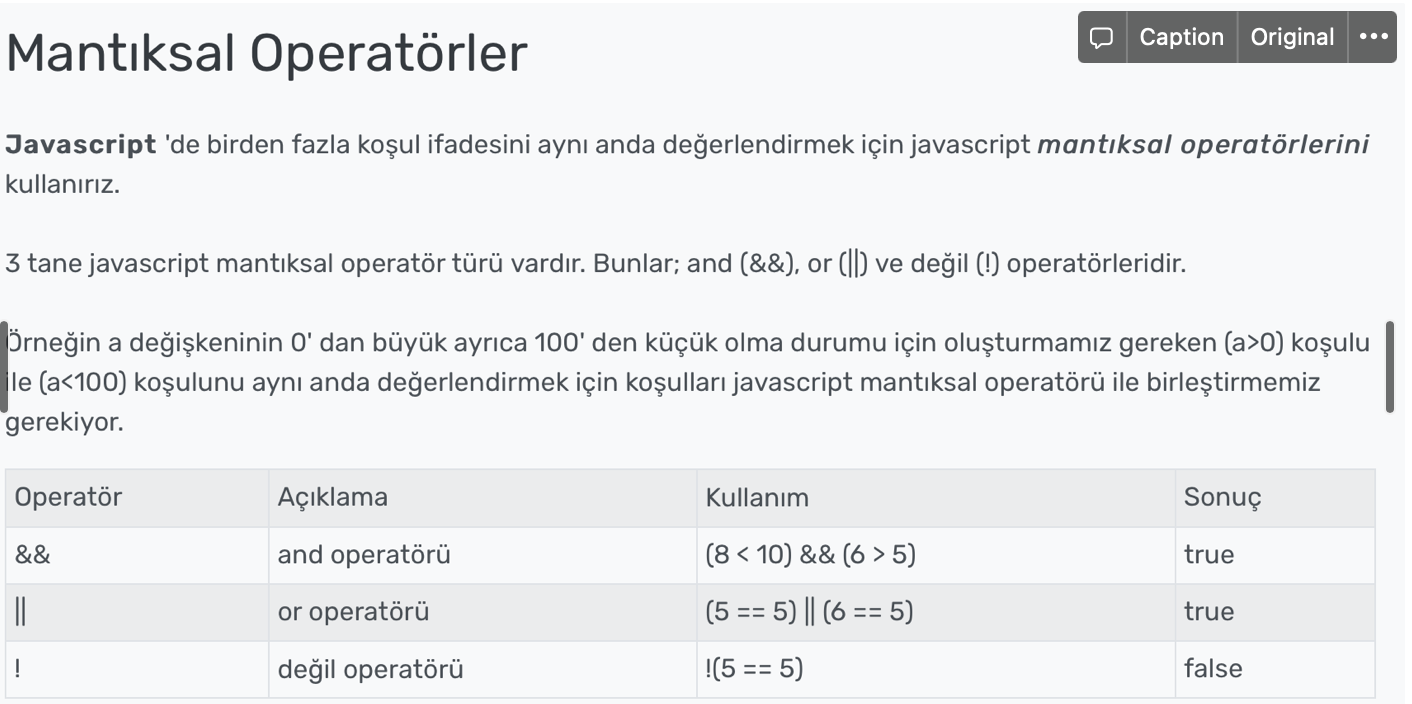1412x704 pixels.
Task: Click the false result cell
Action: pos(1275,669)
